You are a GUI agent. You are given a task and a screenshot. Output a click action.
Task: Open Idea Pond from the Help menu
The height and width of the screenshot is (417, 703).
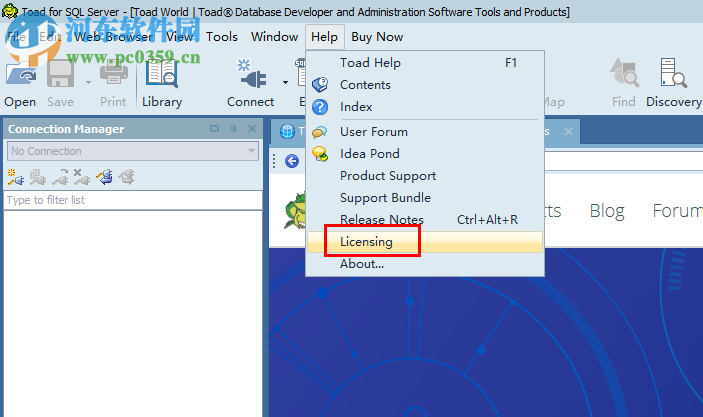pyautogui.click(x=425, y=154)
